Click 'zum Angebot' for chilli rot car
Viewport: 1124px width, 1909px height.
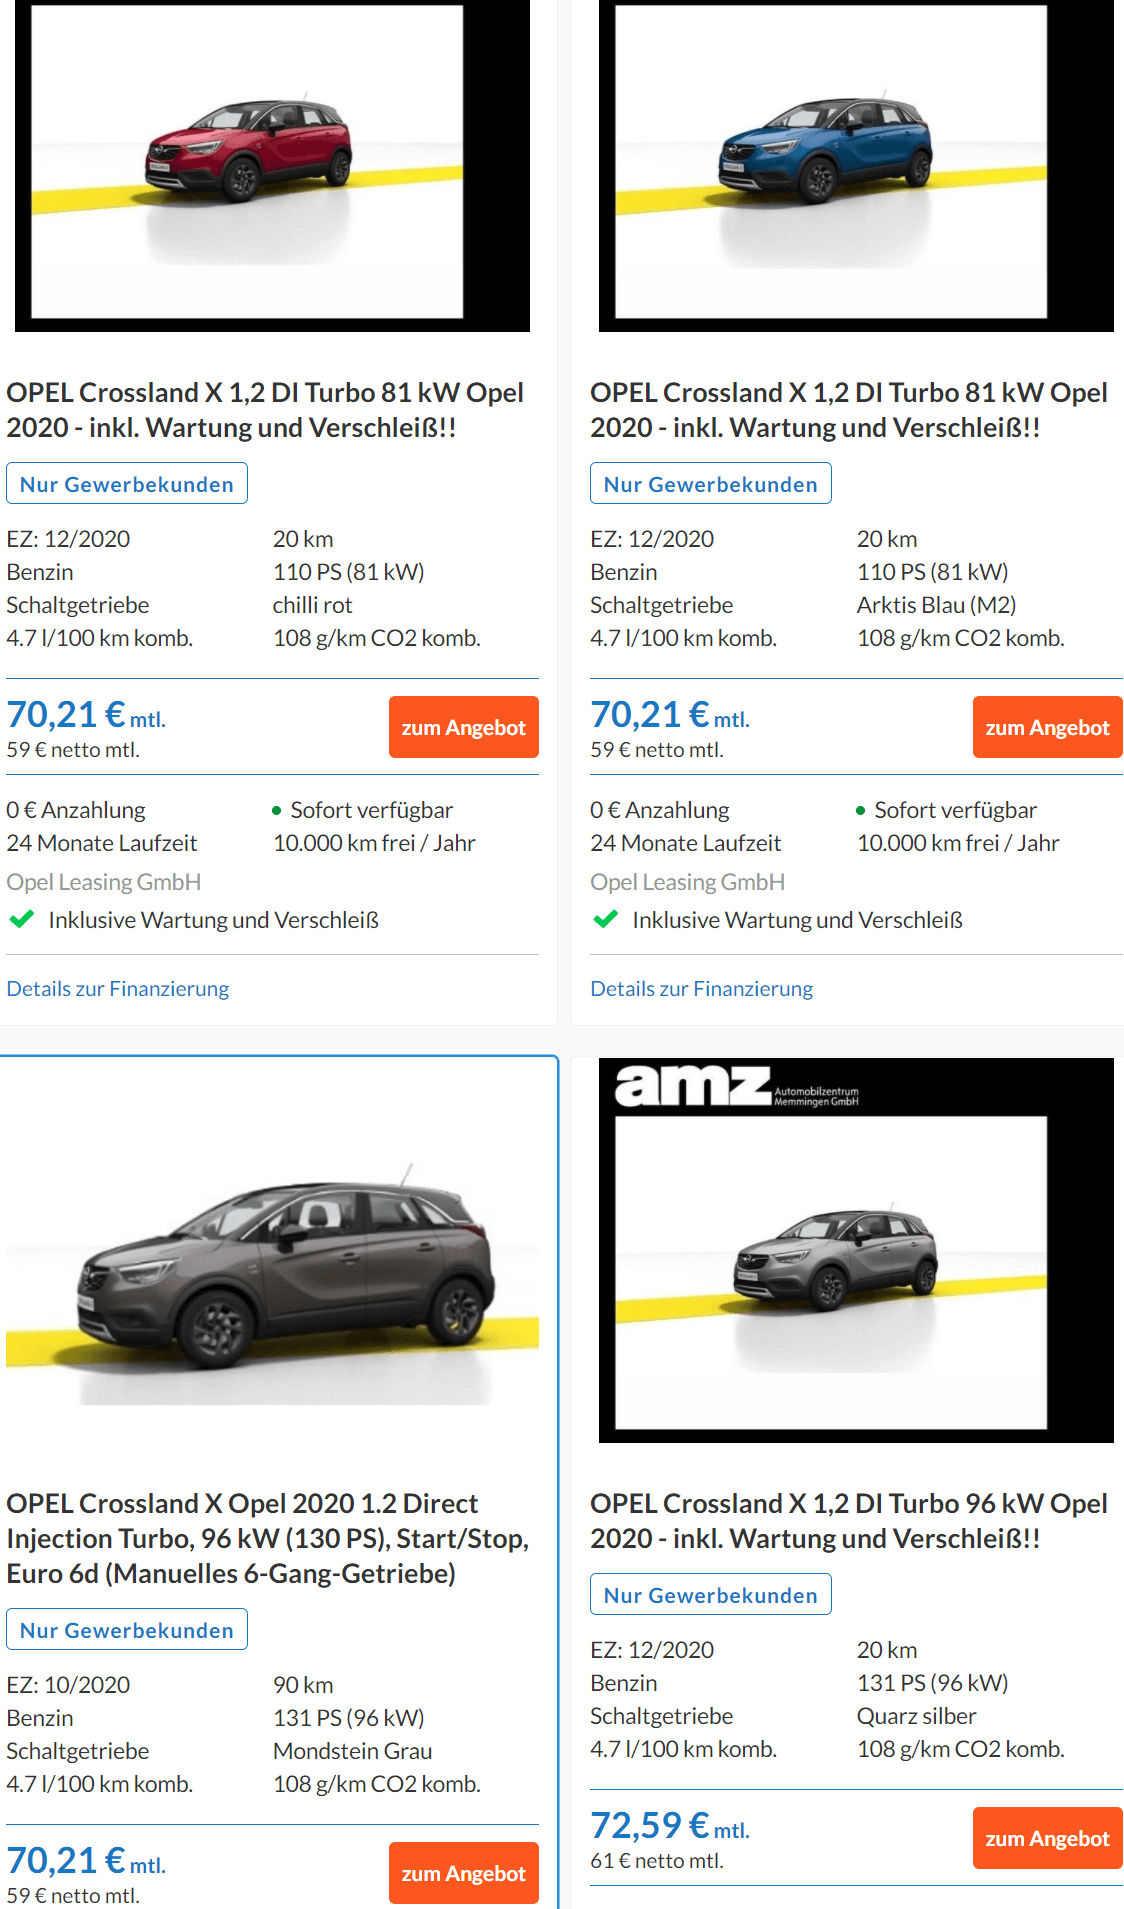pyautogui.click(x=464, y=727)
